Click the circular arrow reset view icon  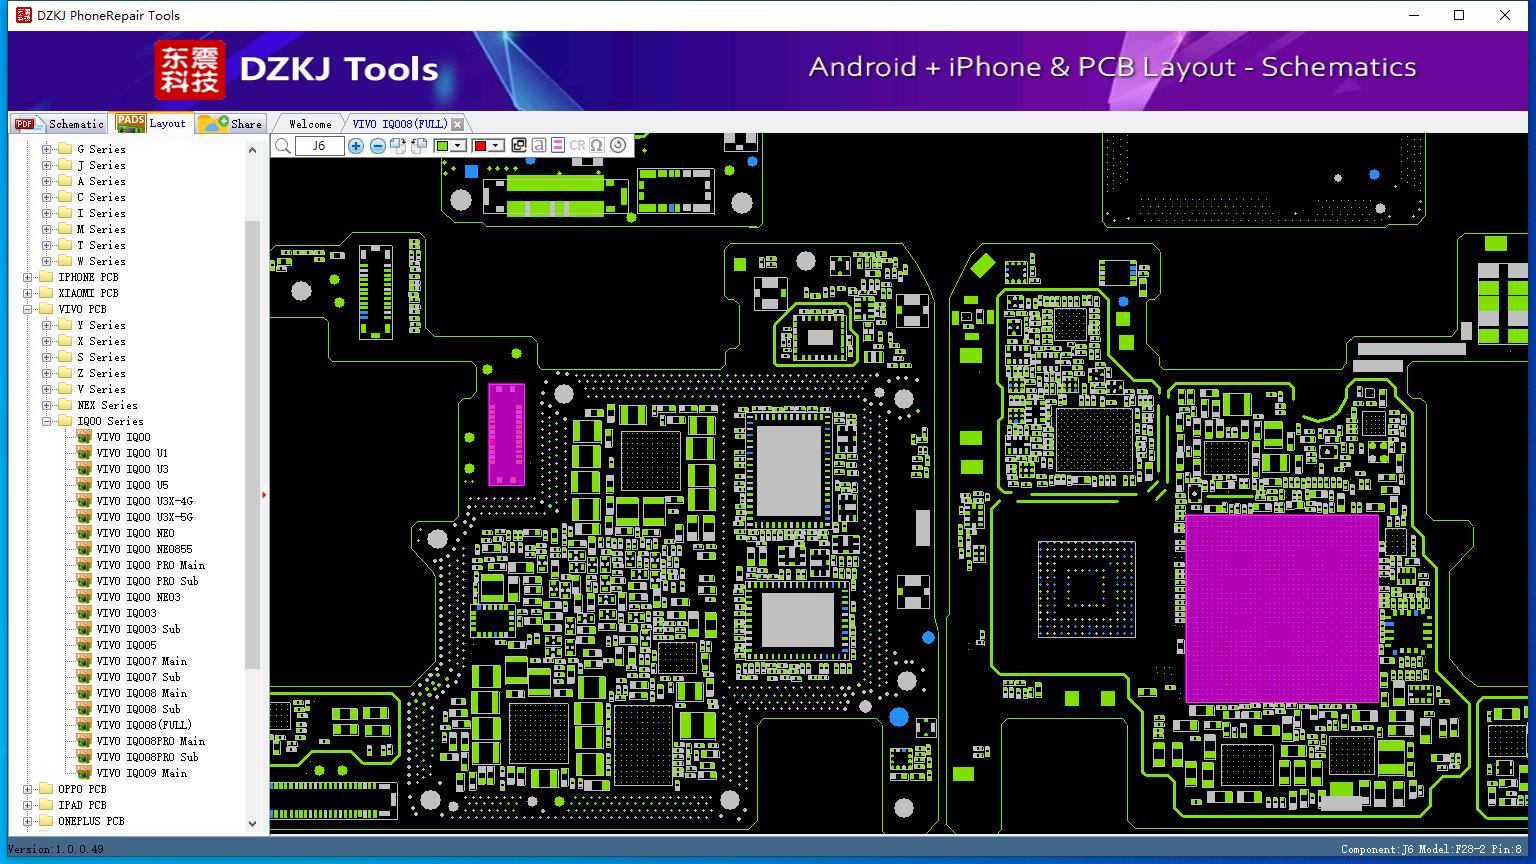coord(618,146)
